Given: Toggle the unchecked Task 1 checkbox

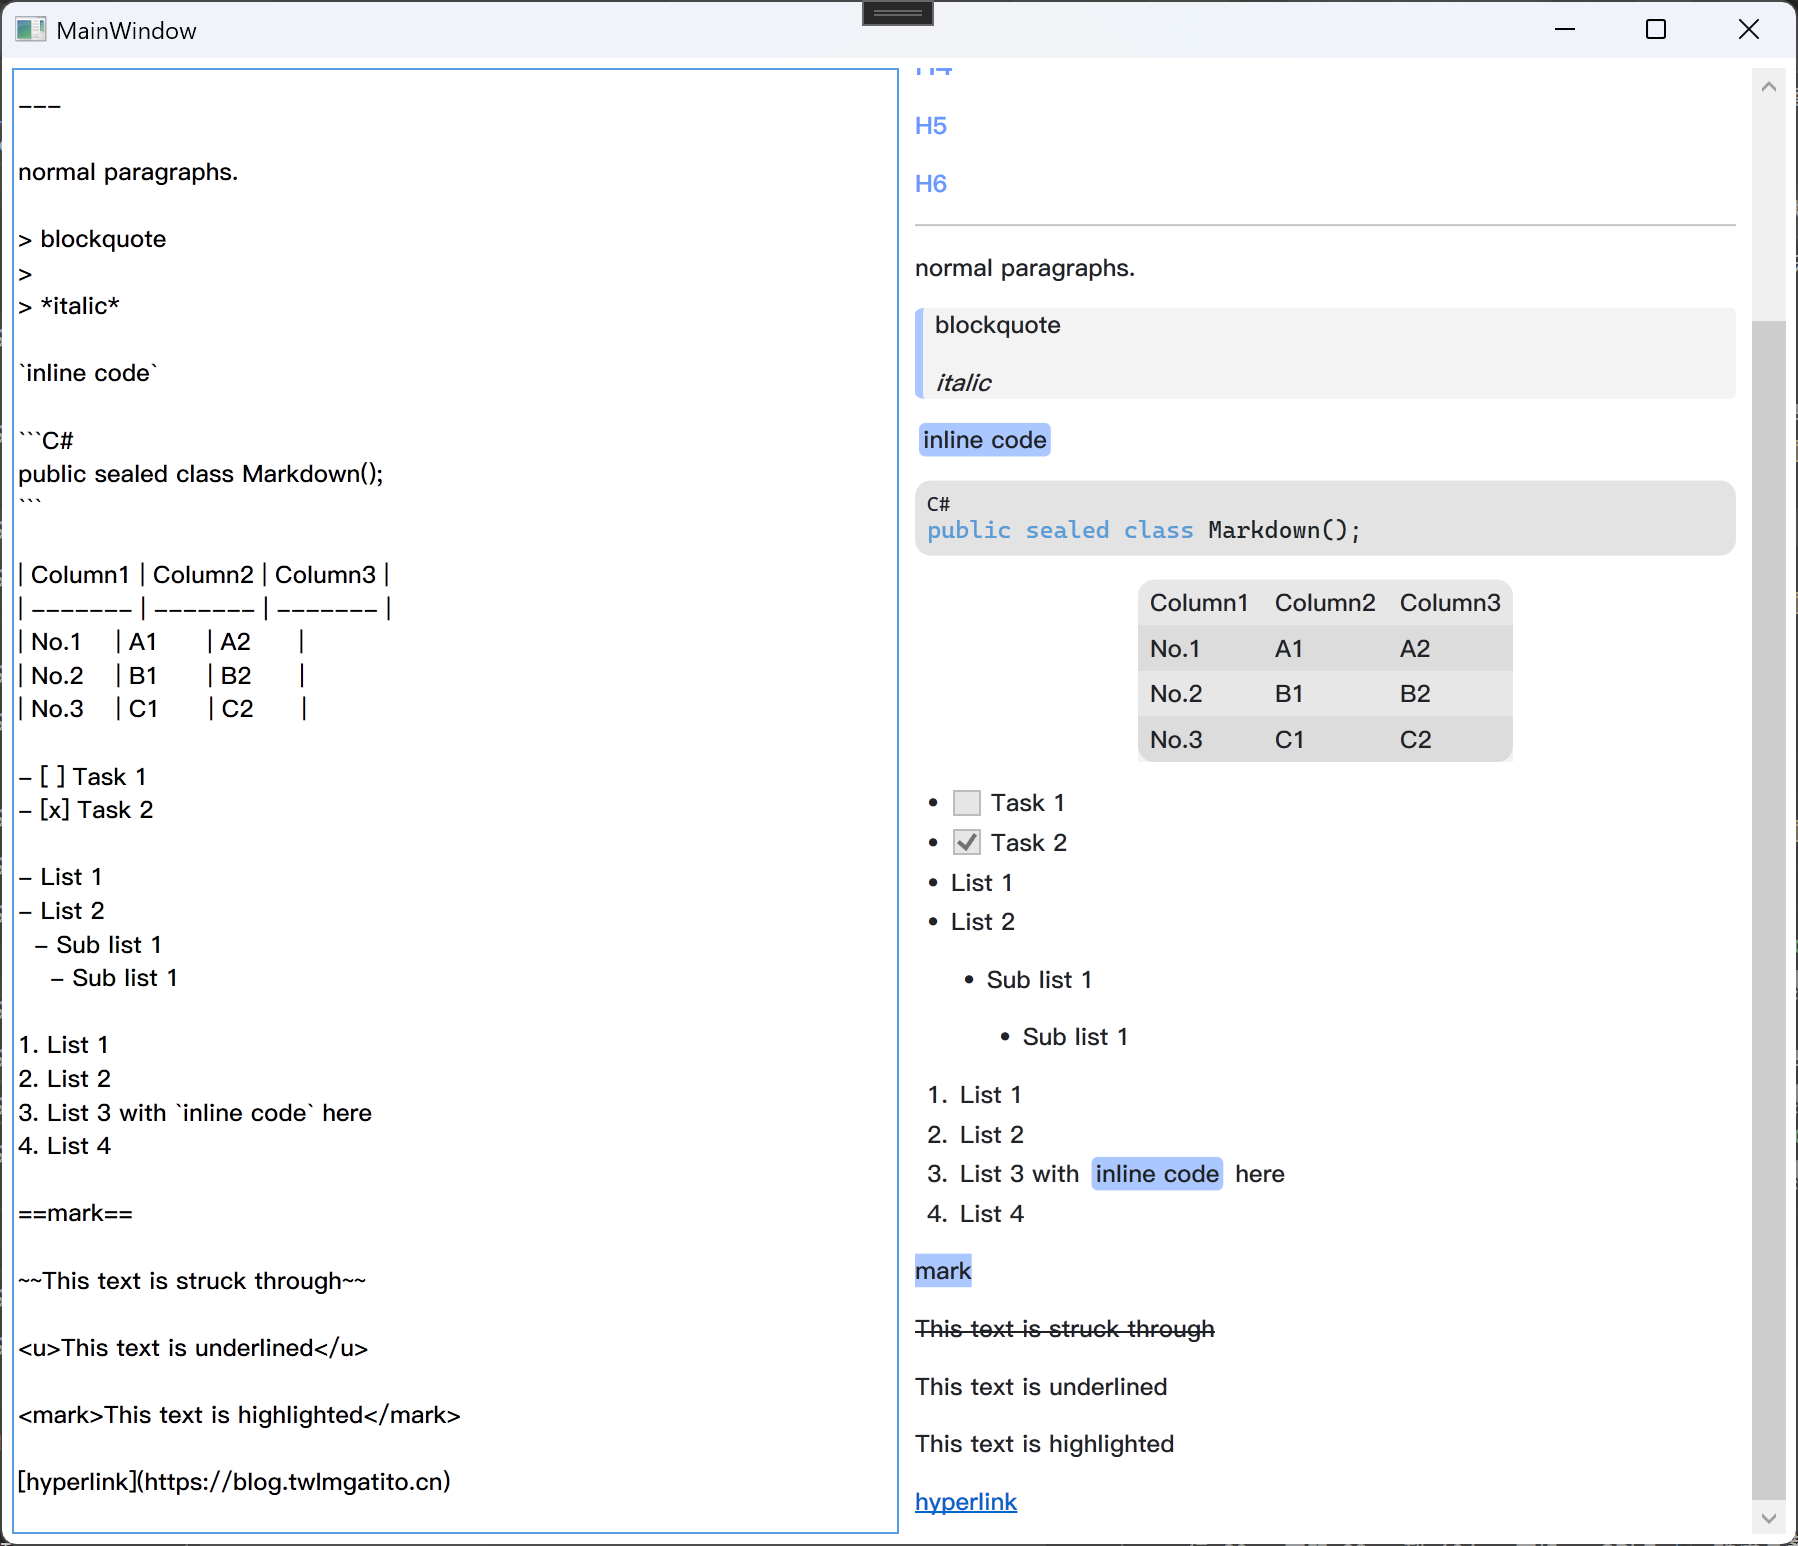Looking at the screenshot, I should [x=966, y=803].
